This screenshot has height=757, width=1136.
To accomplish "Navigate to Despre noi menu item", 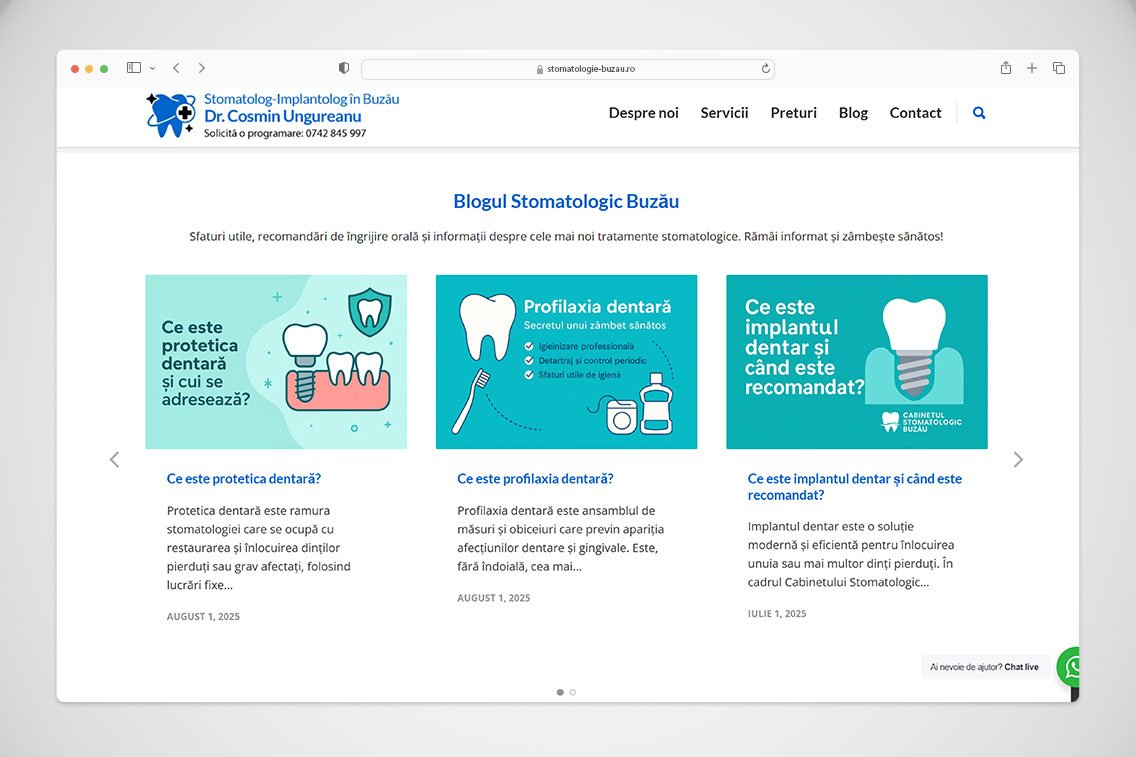I will 643,113.
